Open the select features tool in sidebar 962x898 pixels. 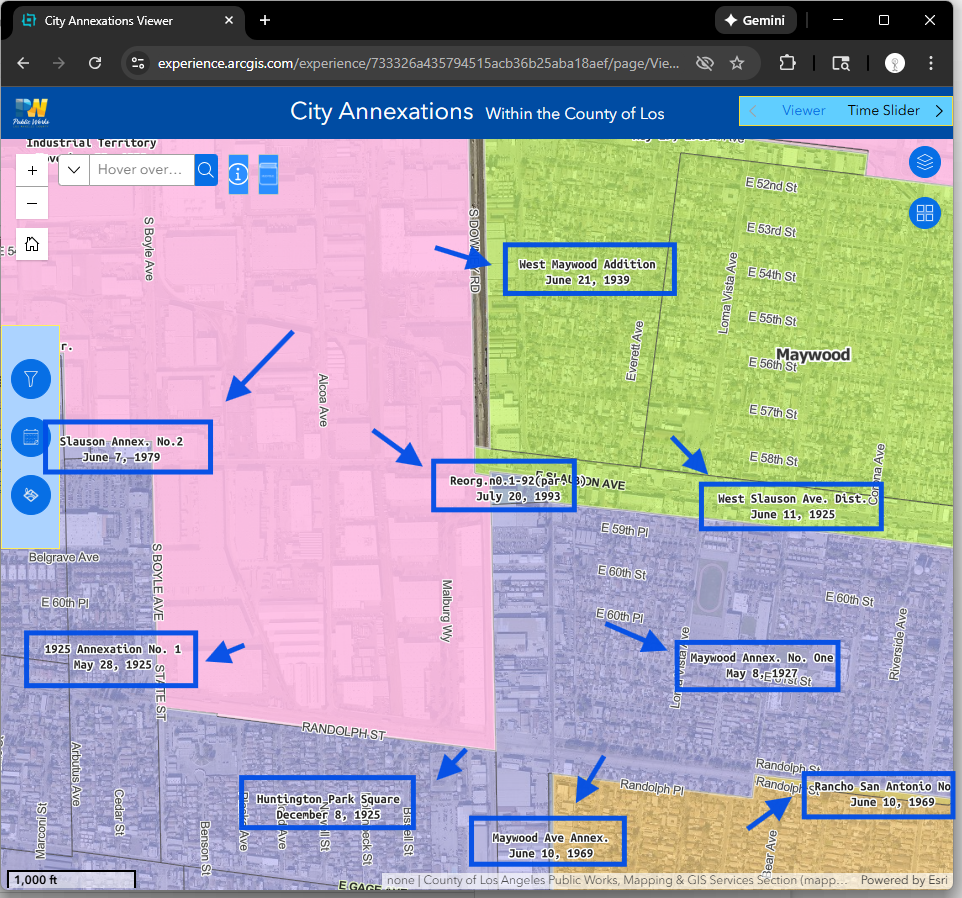point(31,495)
